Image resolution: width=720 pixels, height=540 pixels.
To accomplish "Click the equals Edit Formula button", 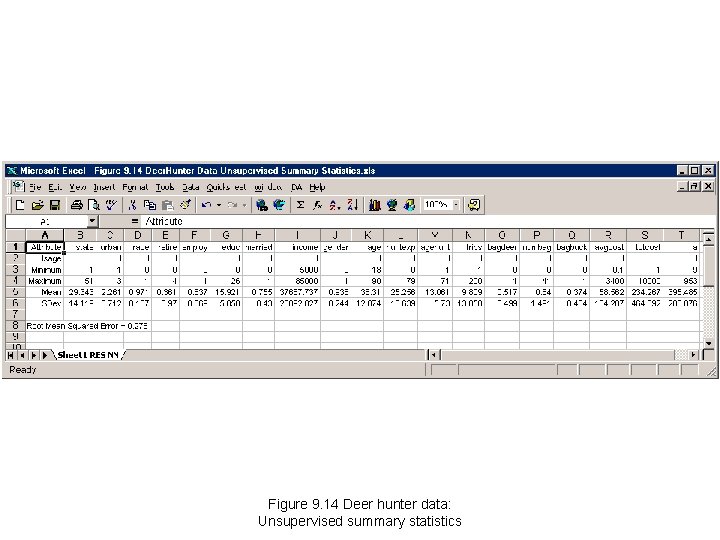I will [x=134, y=221].
